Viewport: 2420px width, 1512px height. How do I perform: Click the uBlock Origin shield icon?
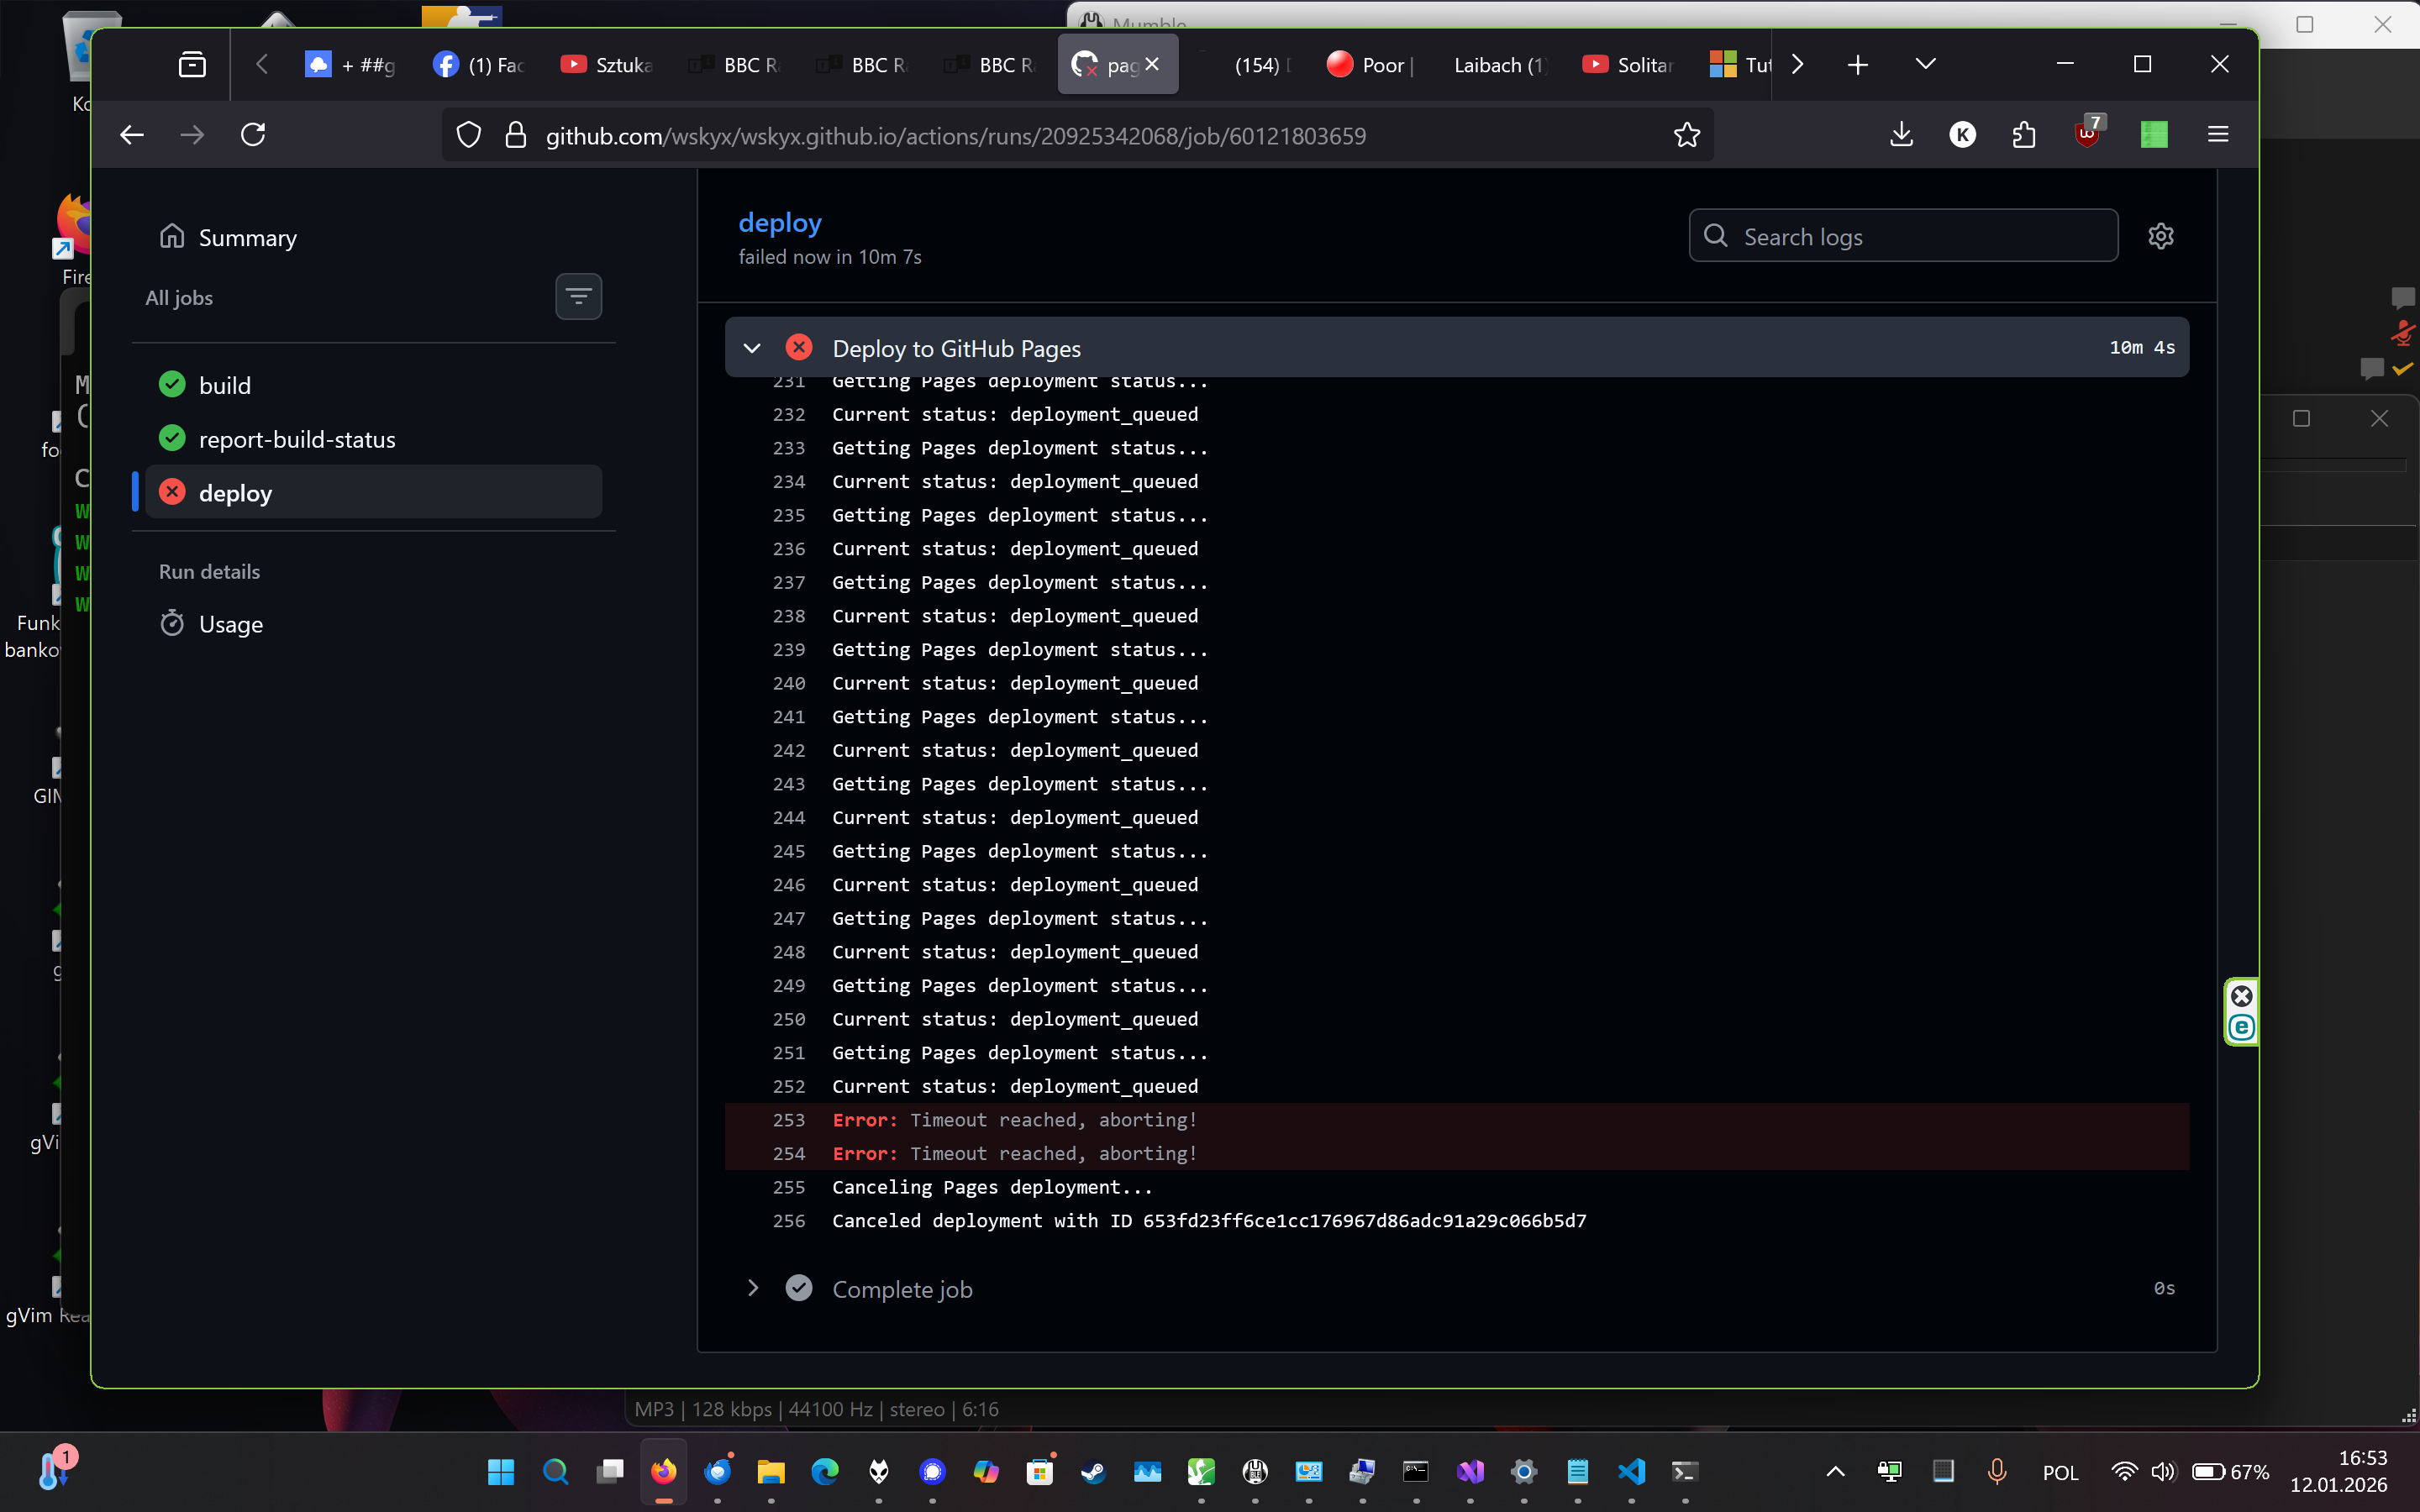pyautogui.click(x=2087, y=135)
